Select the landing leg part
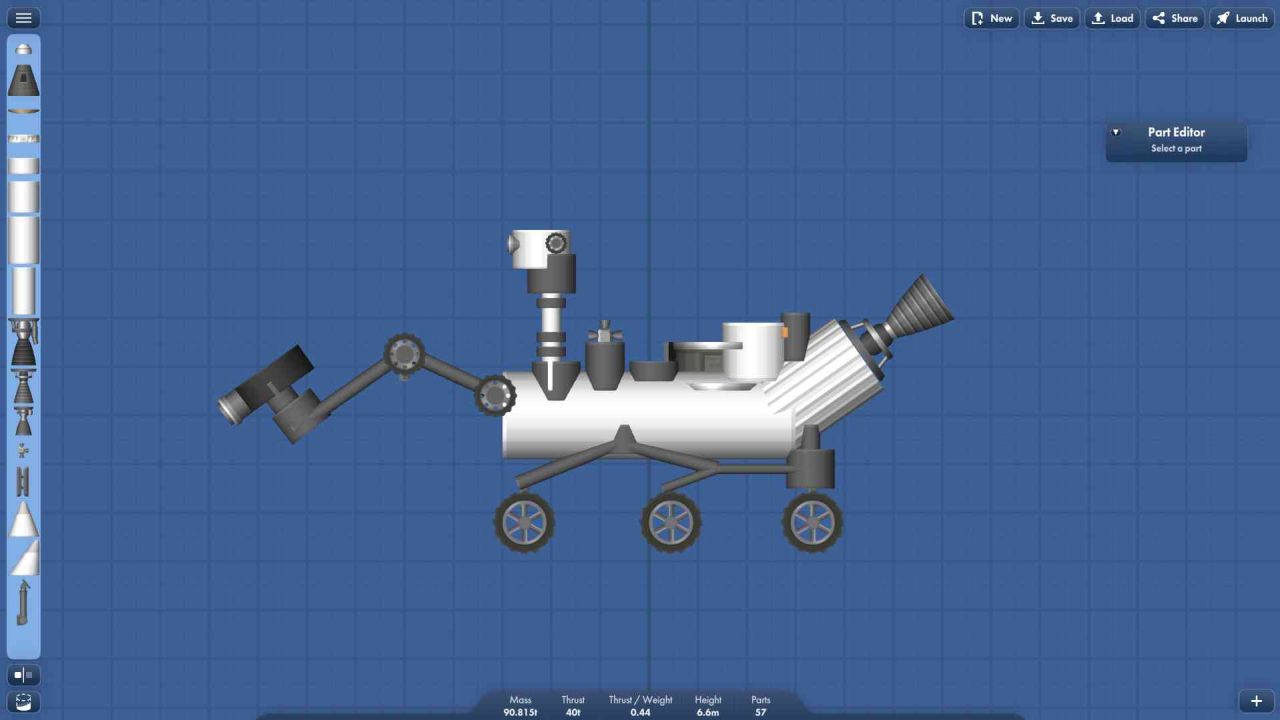1280x720 pixels. point(23,603)
